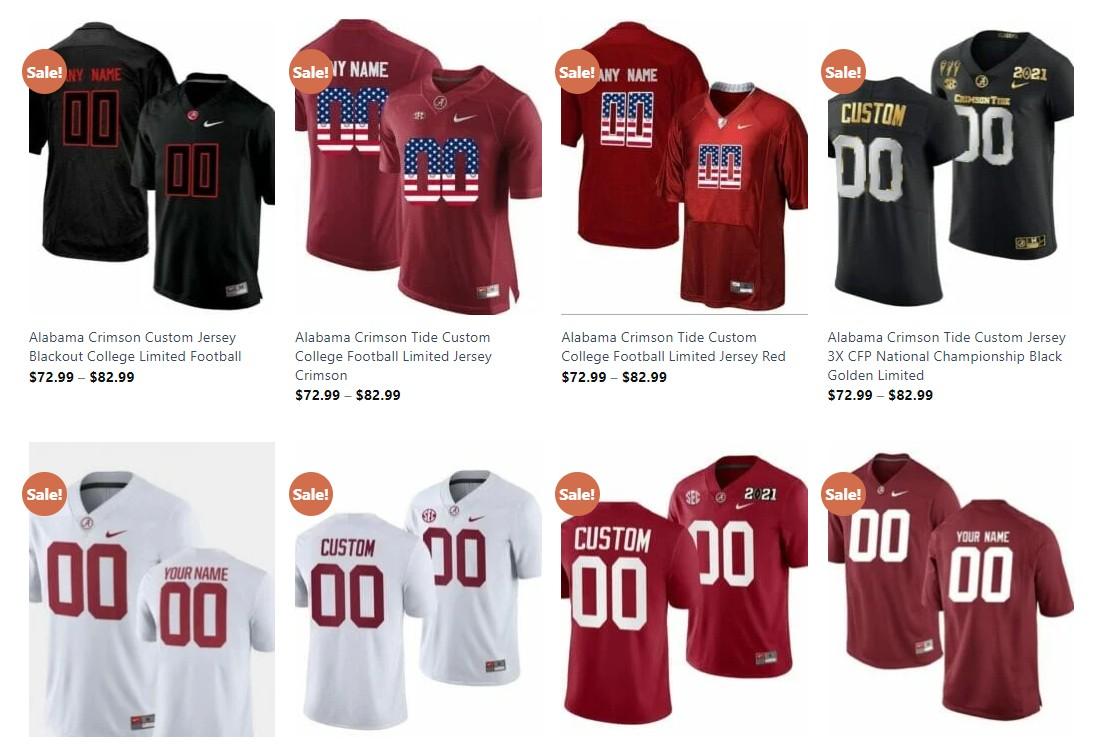View crimson YOUR NAME jersey image

pos(950,589)
